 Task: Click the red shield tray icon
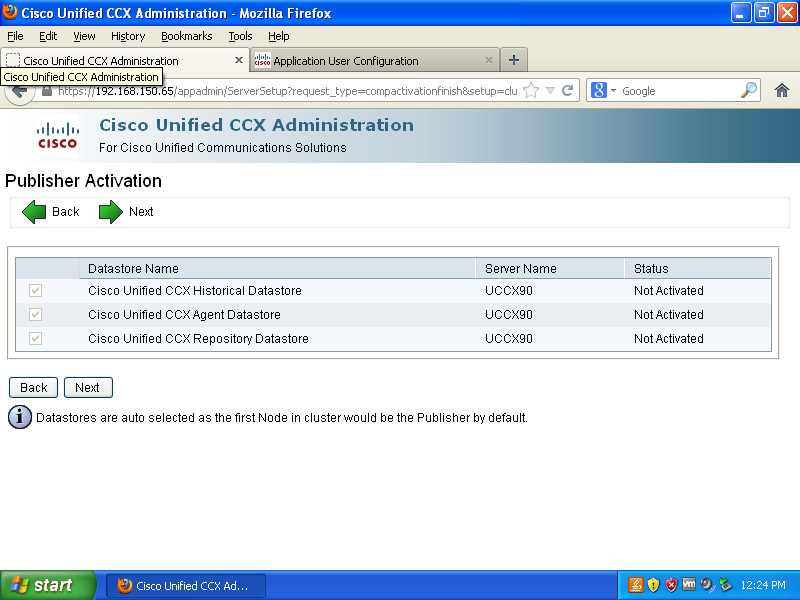671,585
